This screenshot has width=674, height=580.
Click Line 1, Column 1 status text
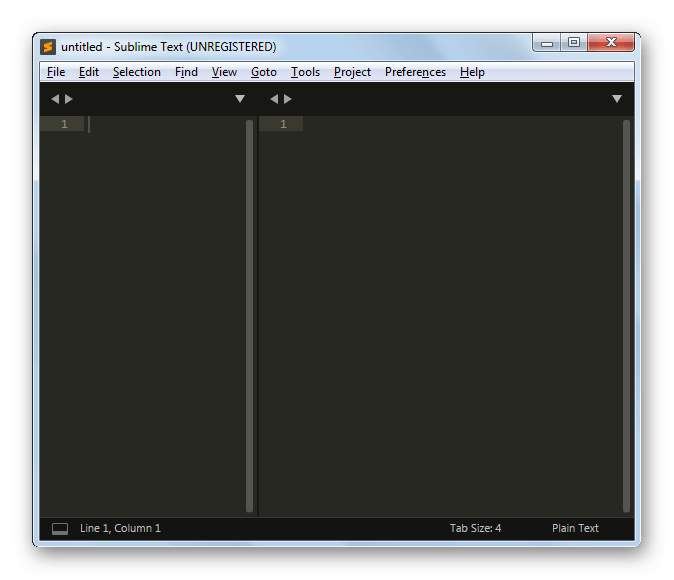(120, 528)
